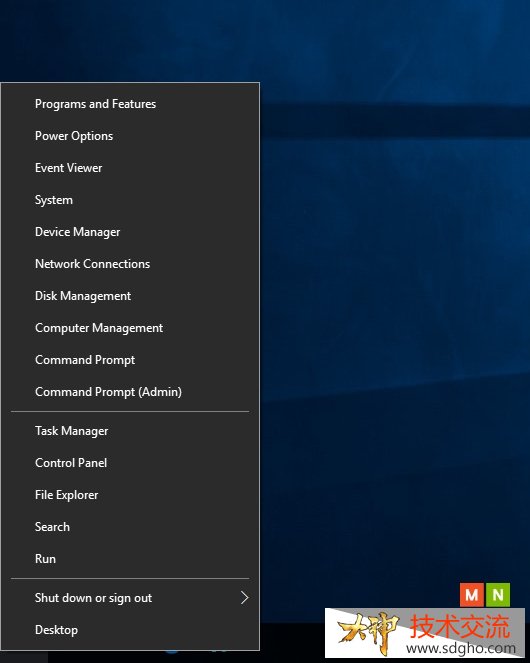The image size is (530, 663).
Task: Open the Run dialog entry
Action: tap(130, 559)
